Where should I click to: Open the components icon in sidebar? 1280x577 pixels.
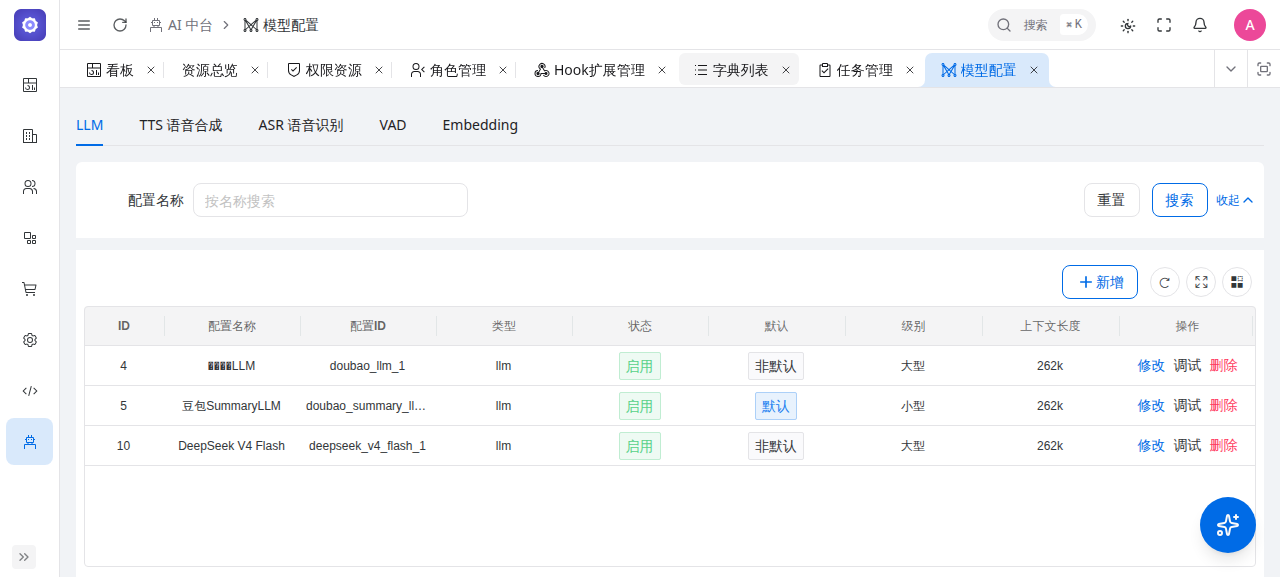click(30, 238)
